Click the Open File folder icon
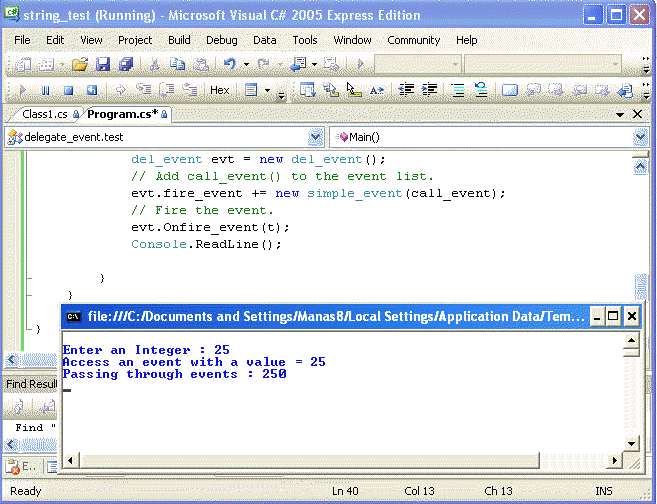 [x=79, y=64]
